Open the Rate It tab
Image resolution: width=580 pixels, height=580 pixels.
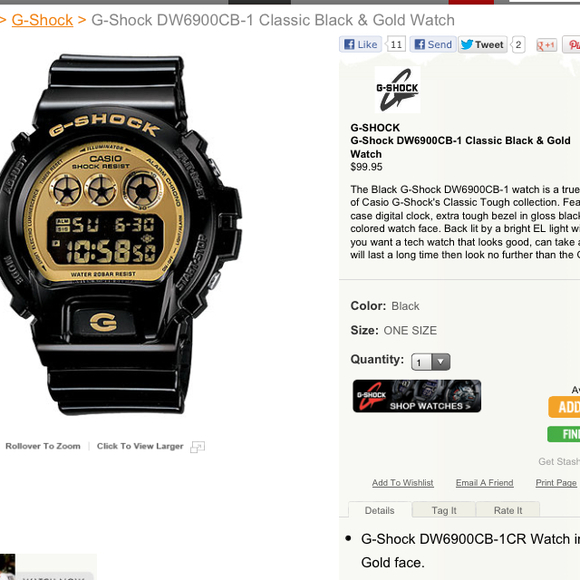coord(508,510)
